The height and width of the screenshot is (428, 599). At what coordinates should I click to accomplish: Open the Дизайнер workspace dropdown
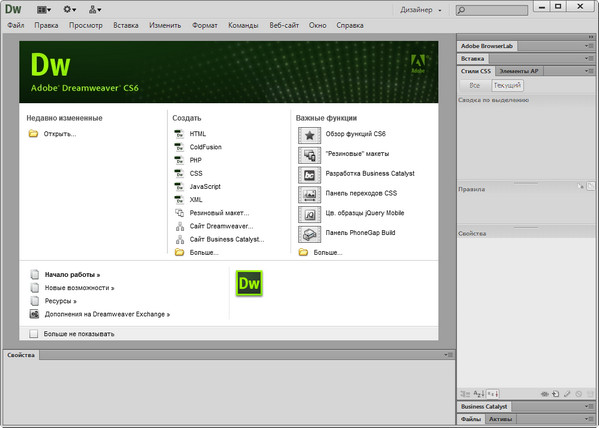pyautogui.click(x=421, y=10)
